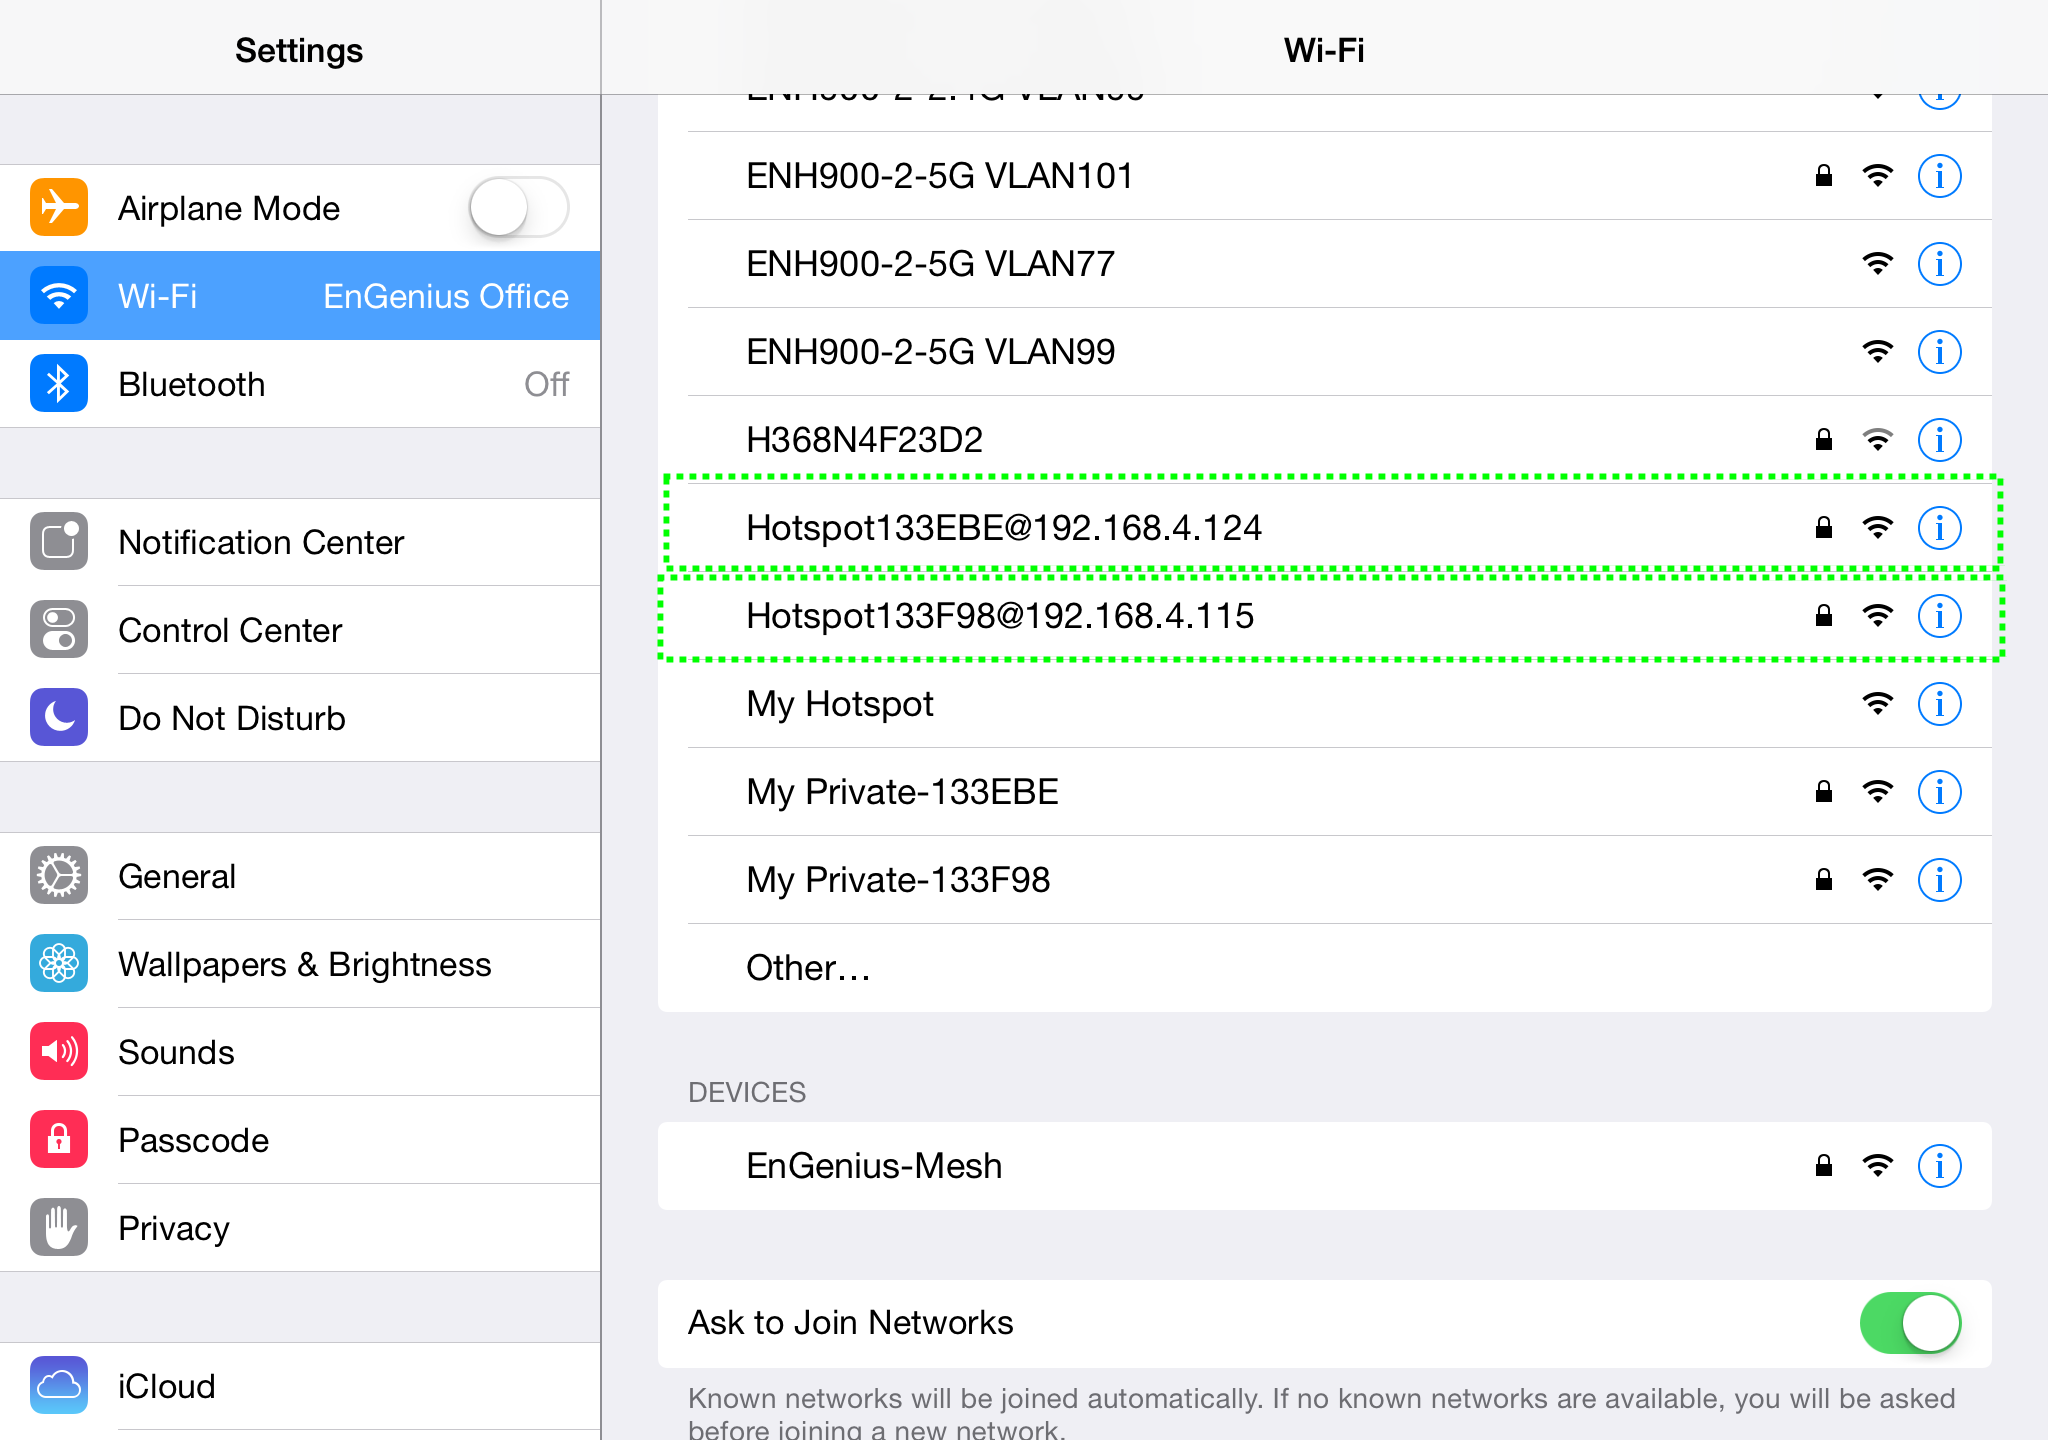Screen dimensions: 2048x1440
Task: Tap the Wi-Fi icon in the sidebar
Action: (x=59, y=295)
